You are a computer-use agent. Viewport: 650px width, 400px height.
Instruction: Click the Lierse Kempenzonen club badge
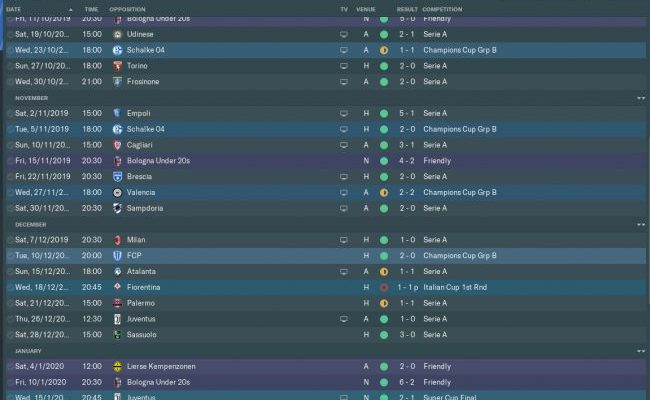[117, 366]
